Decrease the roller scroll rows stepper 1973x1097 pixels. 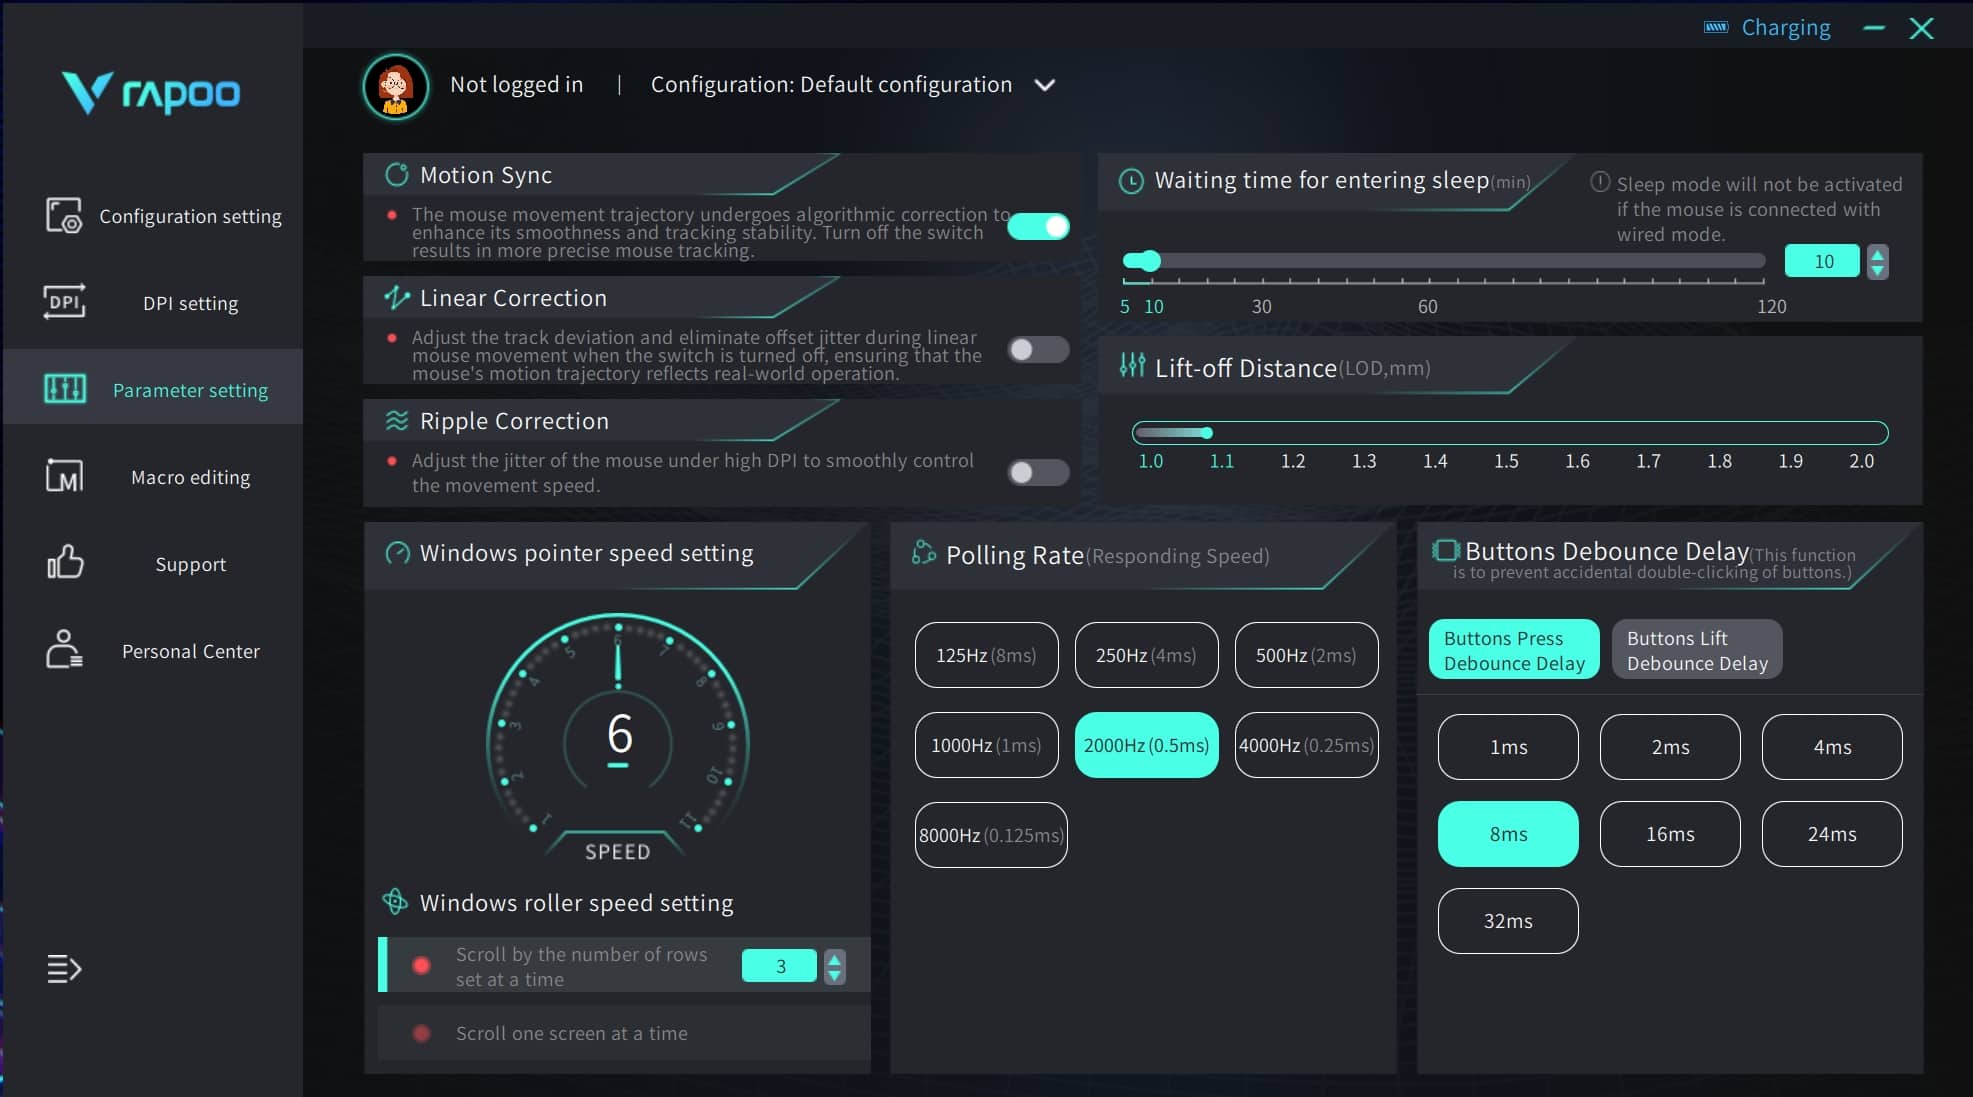coord(835,974)
